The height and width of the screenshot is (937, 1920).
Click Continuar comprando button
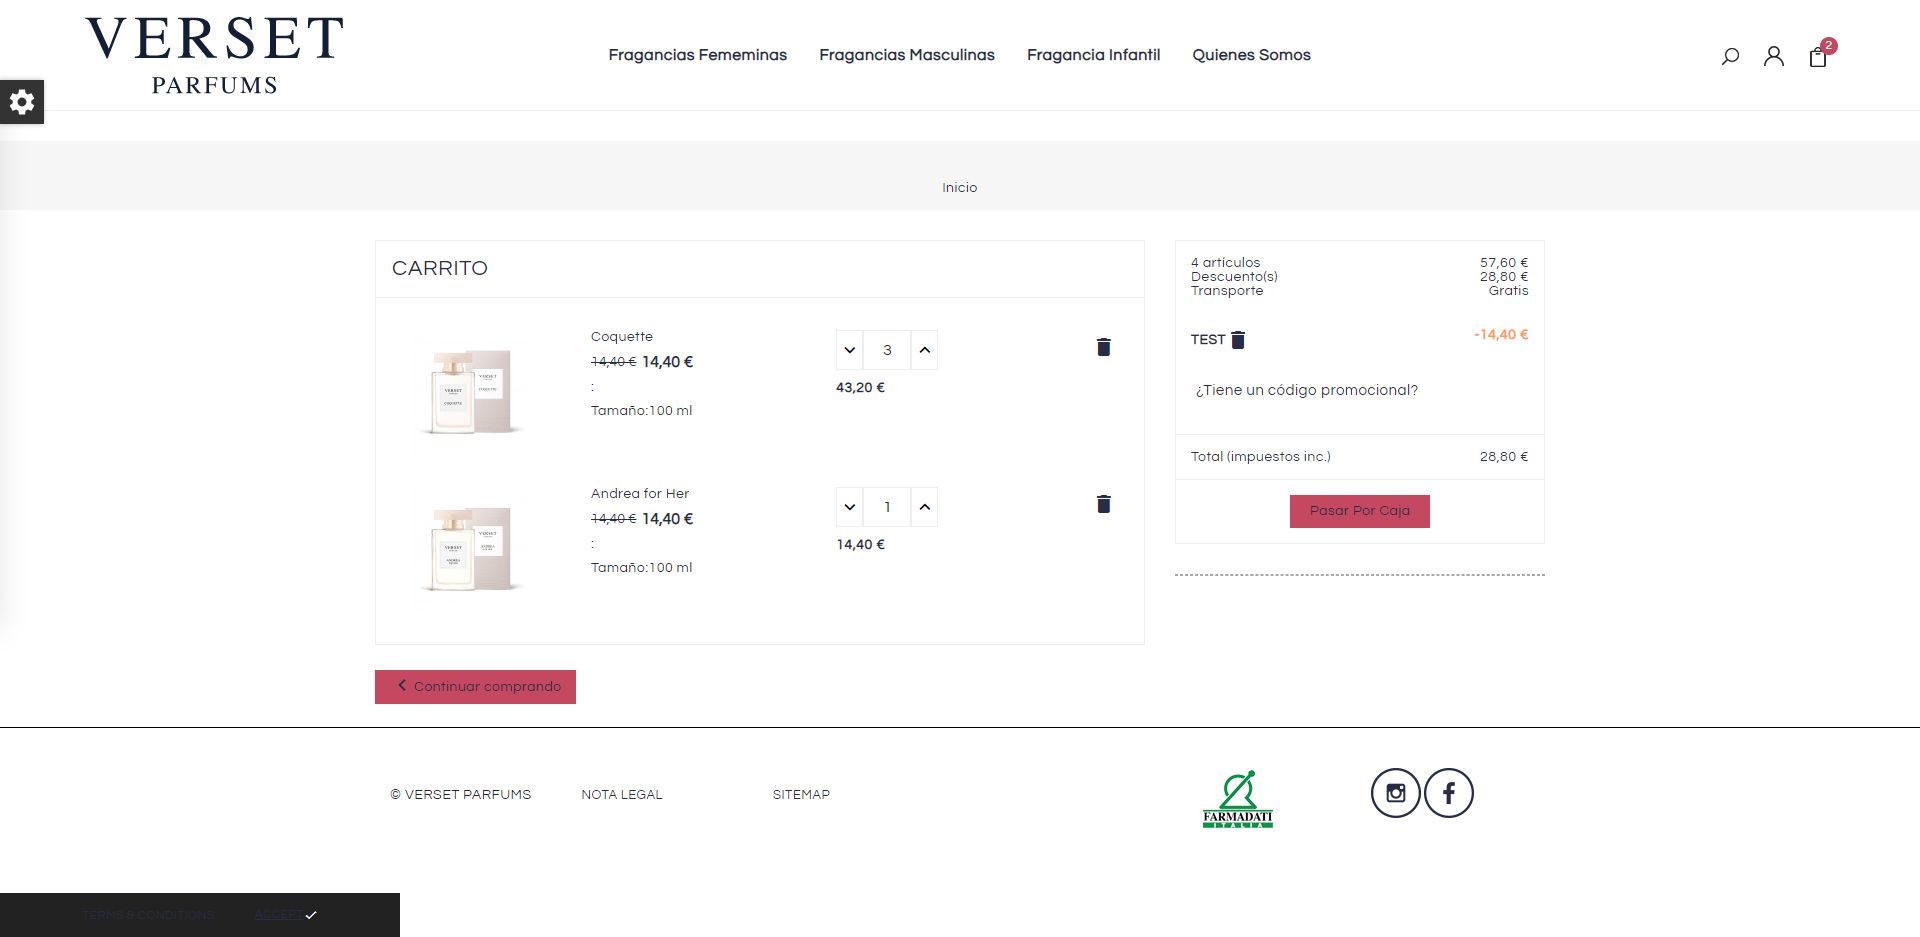point(475,687)
